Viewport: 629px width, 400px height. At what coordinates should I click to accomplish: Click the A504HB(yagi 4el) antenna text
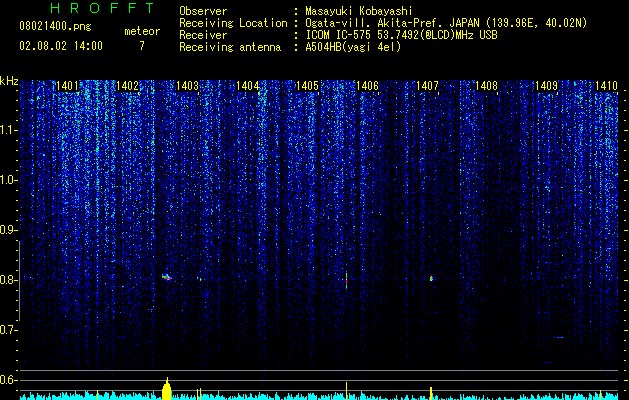coord(353,47)
